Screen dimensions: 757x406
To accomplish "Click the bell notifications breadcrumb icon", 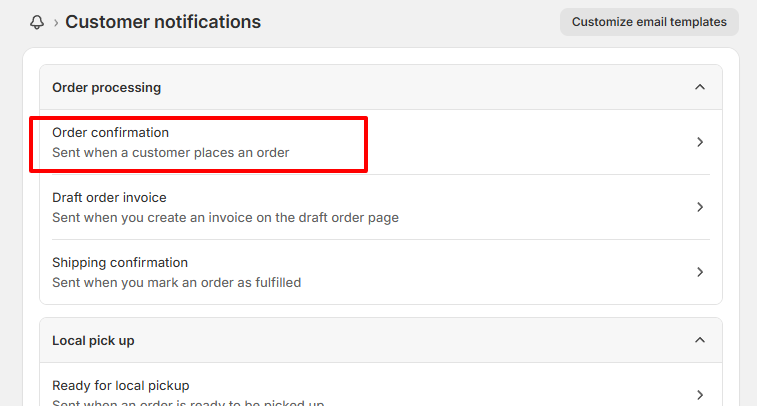I will (x=37, y=22).
